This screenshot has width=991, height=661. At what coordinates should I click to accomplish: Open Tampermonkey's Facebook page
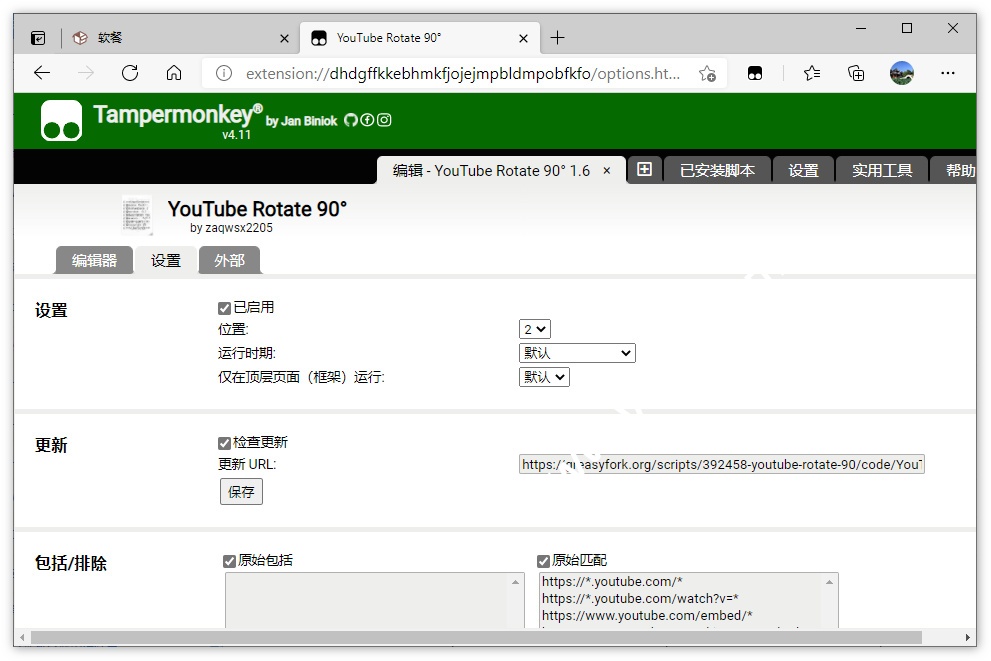point(367,119)
